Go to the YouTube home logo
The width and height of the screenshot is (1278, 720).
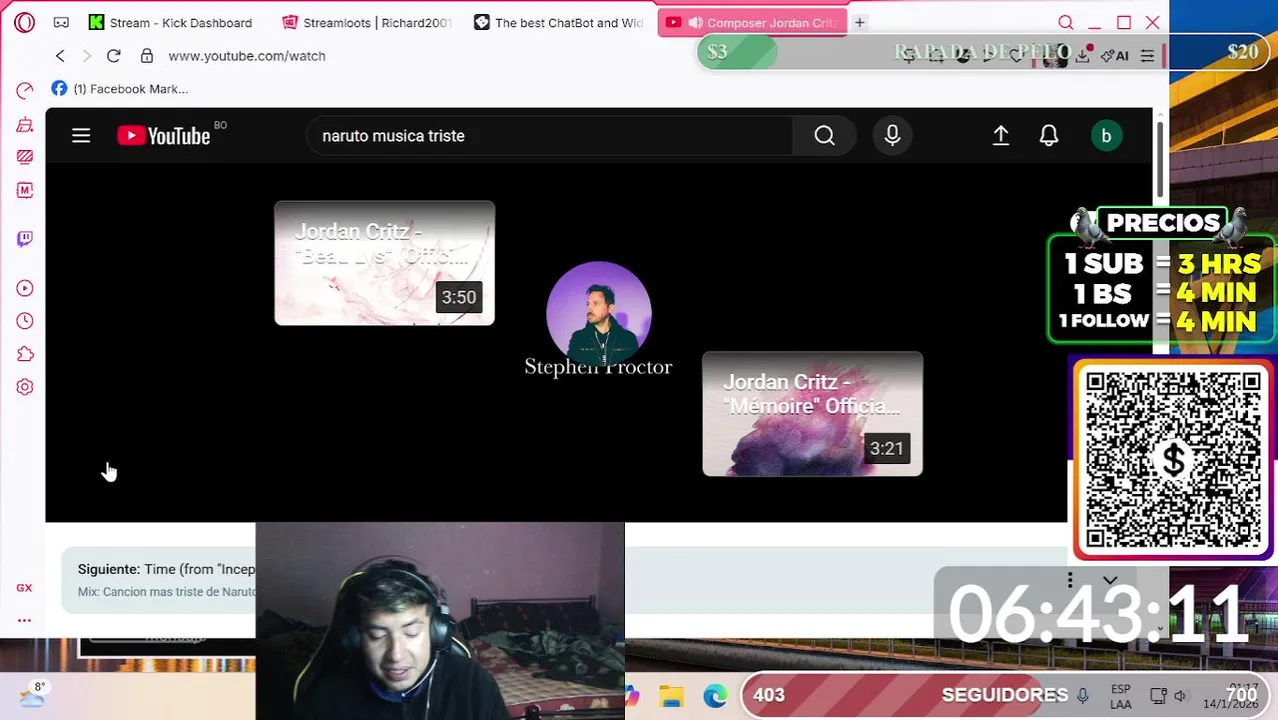(164, 136)
